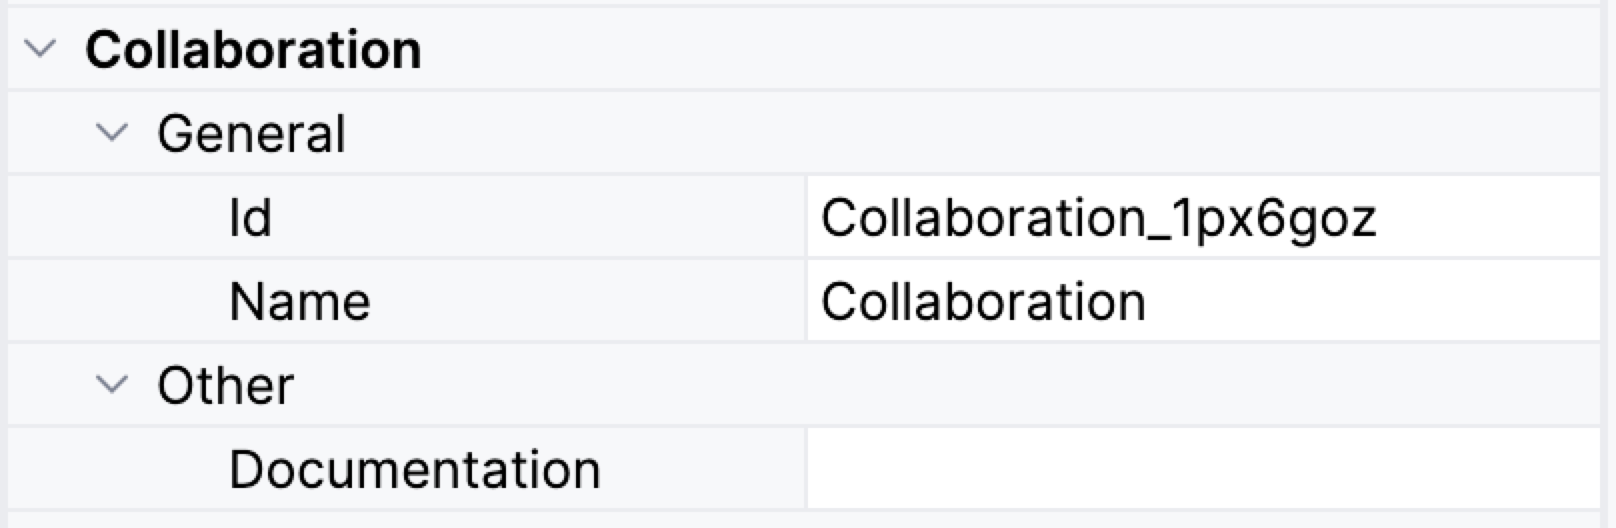Edit the Name field containing Collaboration

pyautogui.click(x=983, y=302)
